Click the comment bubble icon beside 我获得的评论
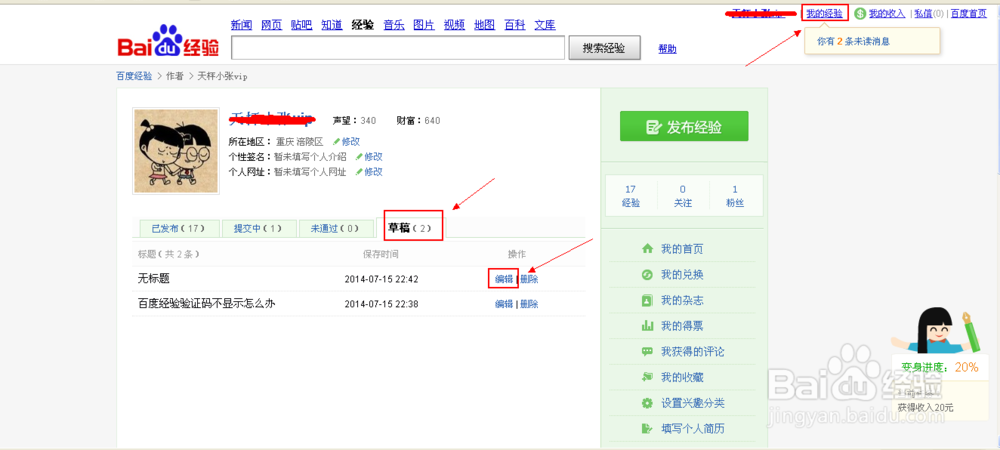 click(647, 352)
